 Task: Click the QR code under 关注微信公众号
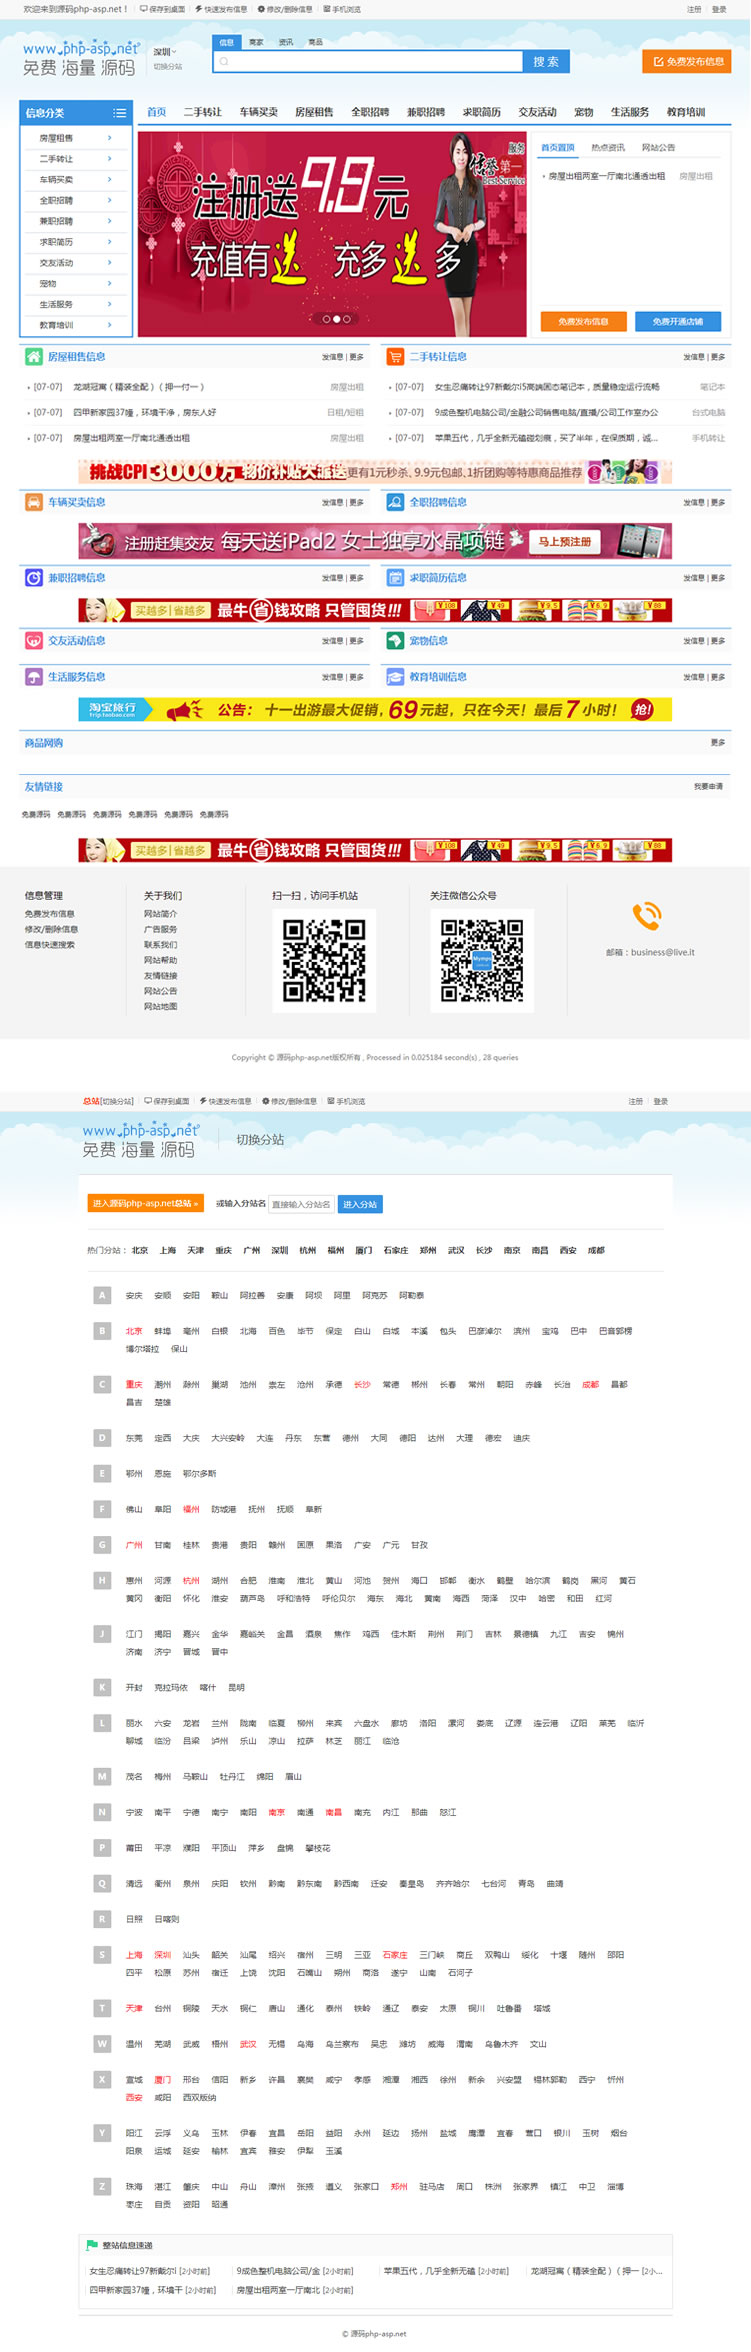(x=482, y=961)
